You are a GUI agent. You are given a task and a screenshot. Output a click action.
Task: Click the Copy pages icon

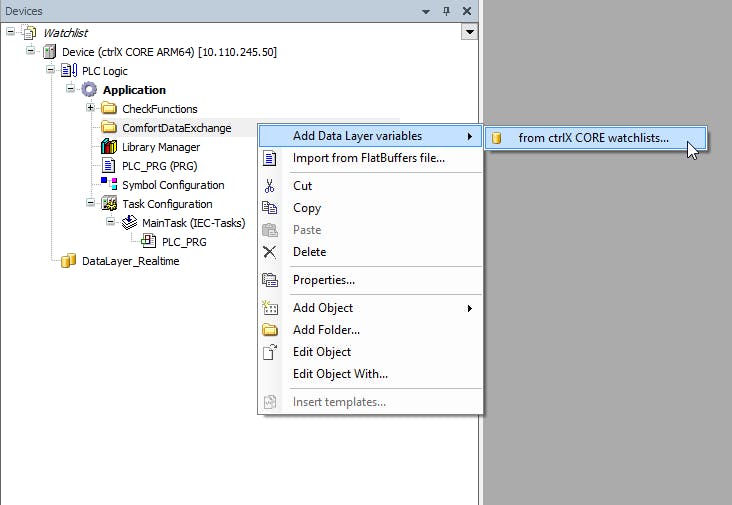[x=269, y=208]
